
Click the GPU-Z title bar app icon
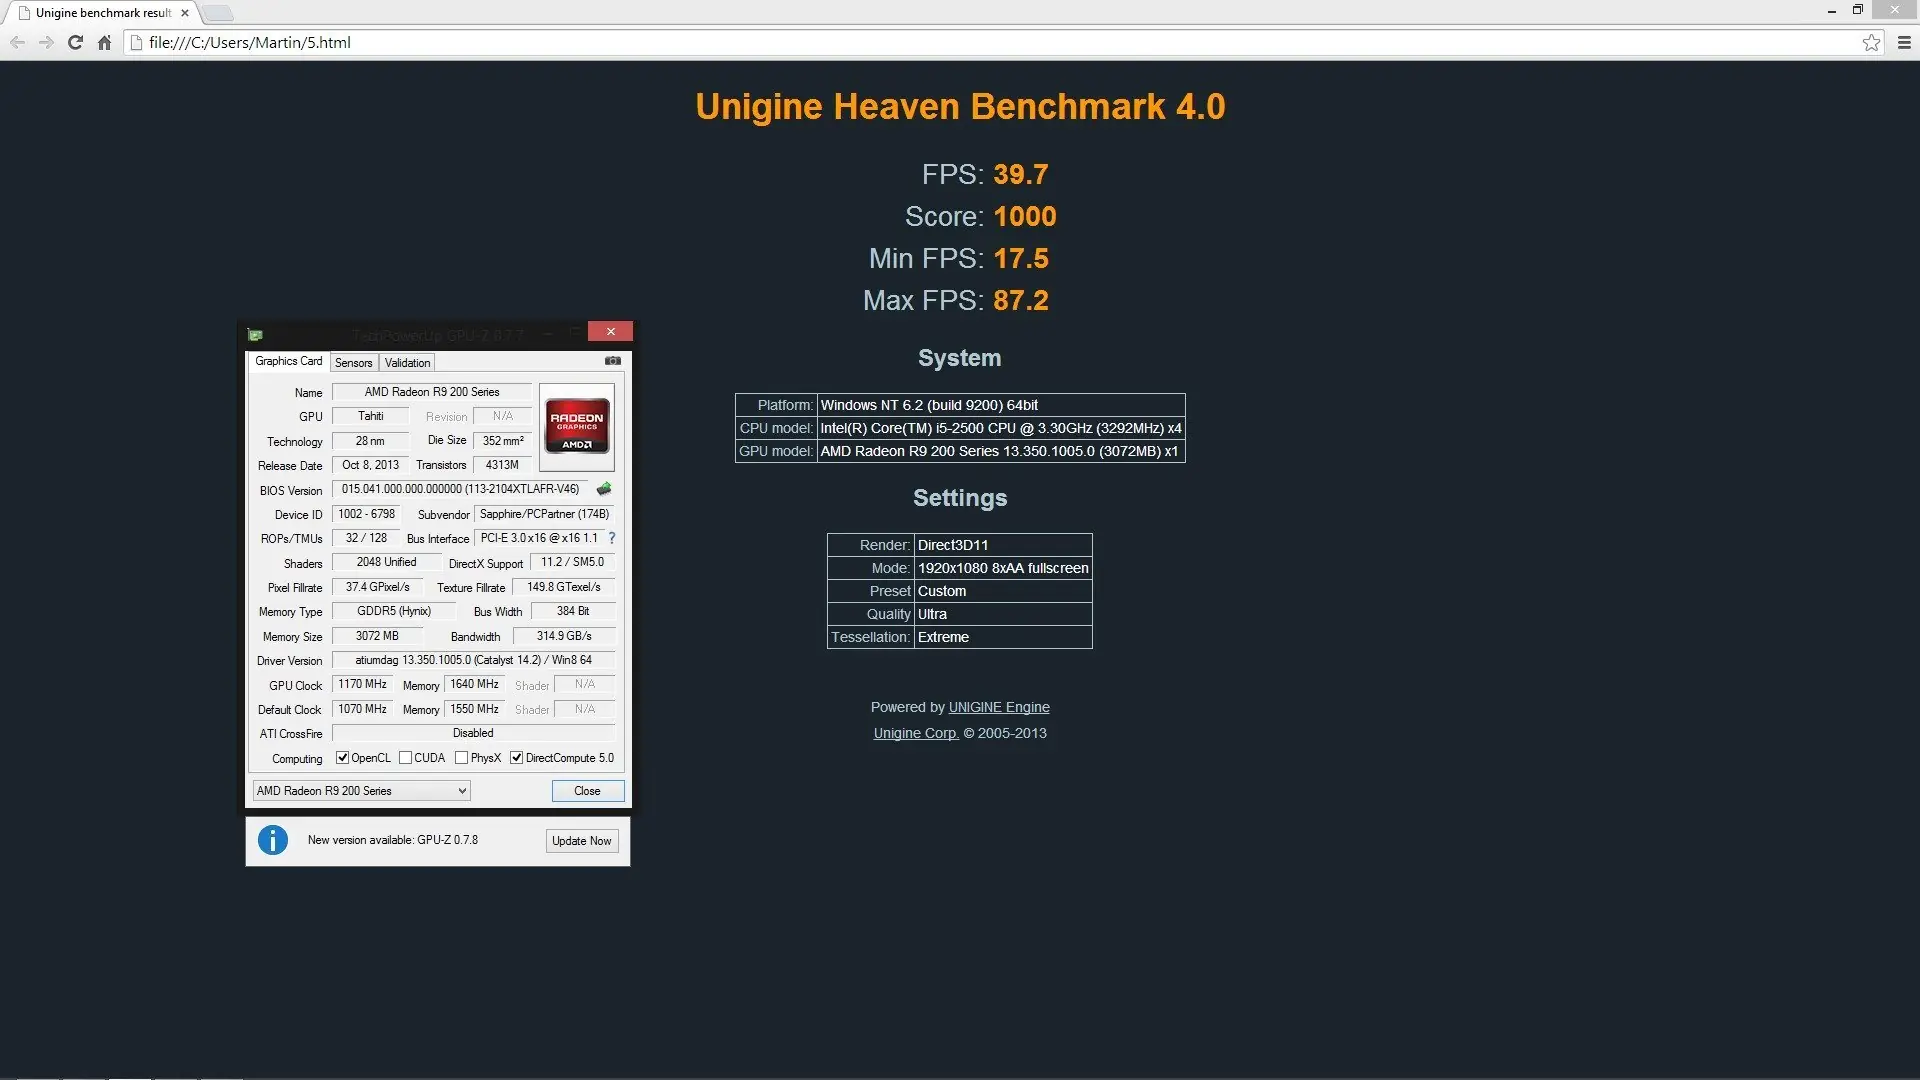click(255, 334)
